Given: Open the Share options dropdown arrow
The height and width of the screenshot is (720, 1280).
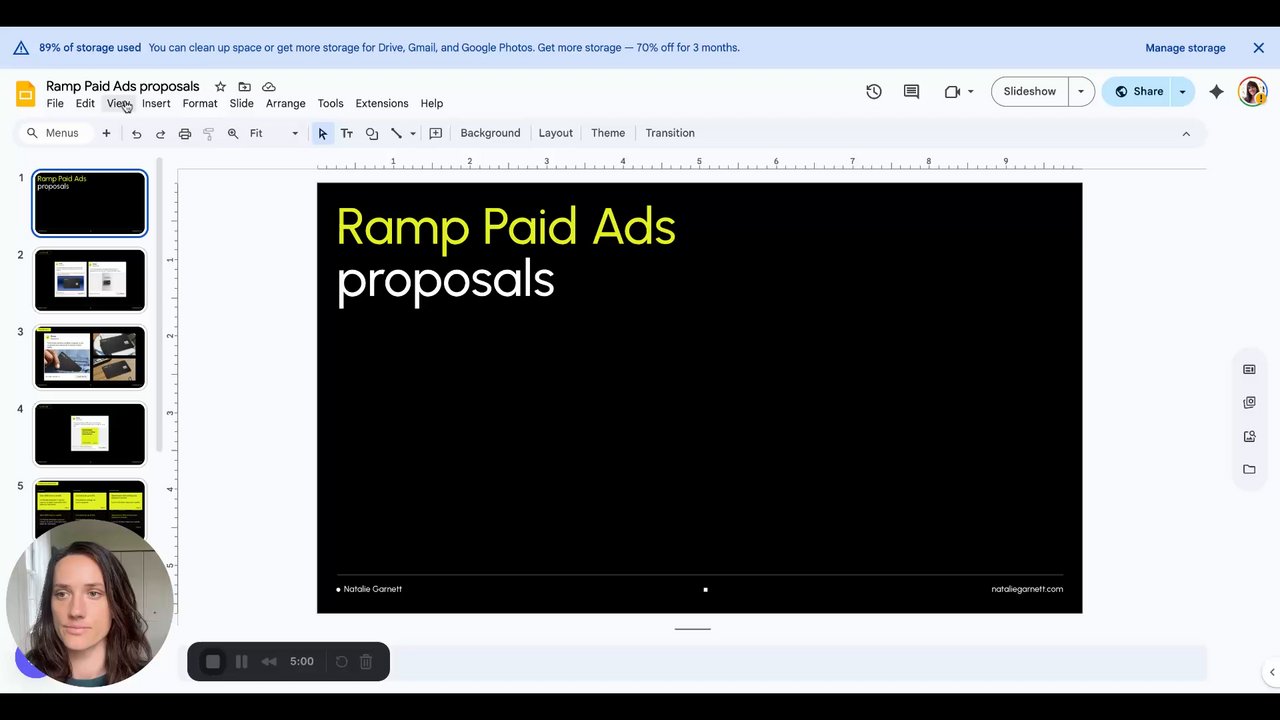Looking at the screenshot, I should point(1182,91).
